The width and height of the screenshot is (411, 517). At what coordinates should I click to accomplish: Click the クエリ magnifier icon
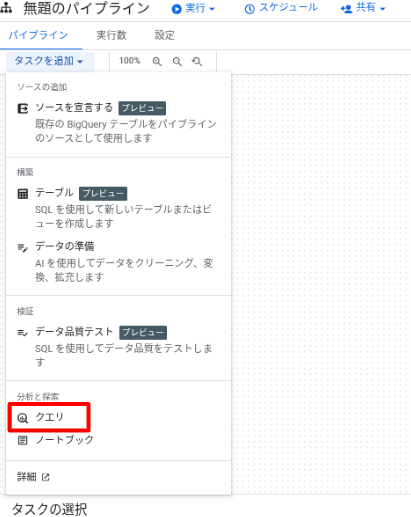(23, 418)
